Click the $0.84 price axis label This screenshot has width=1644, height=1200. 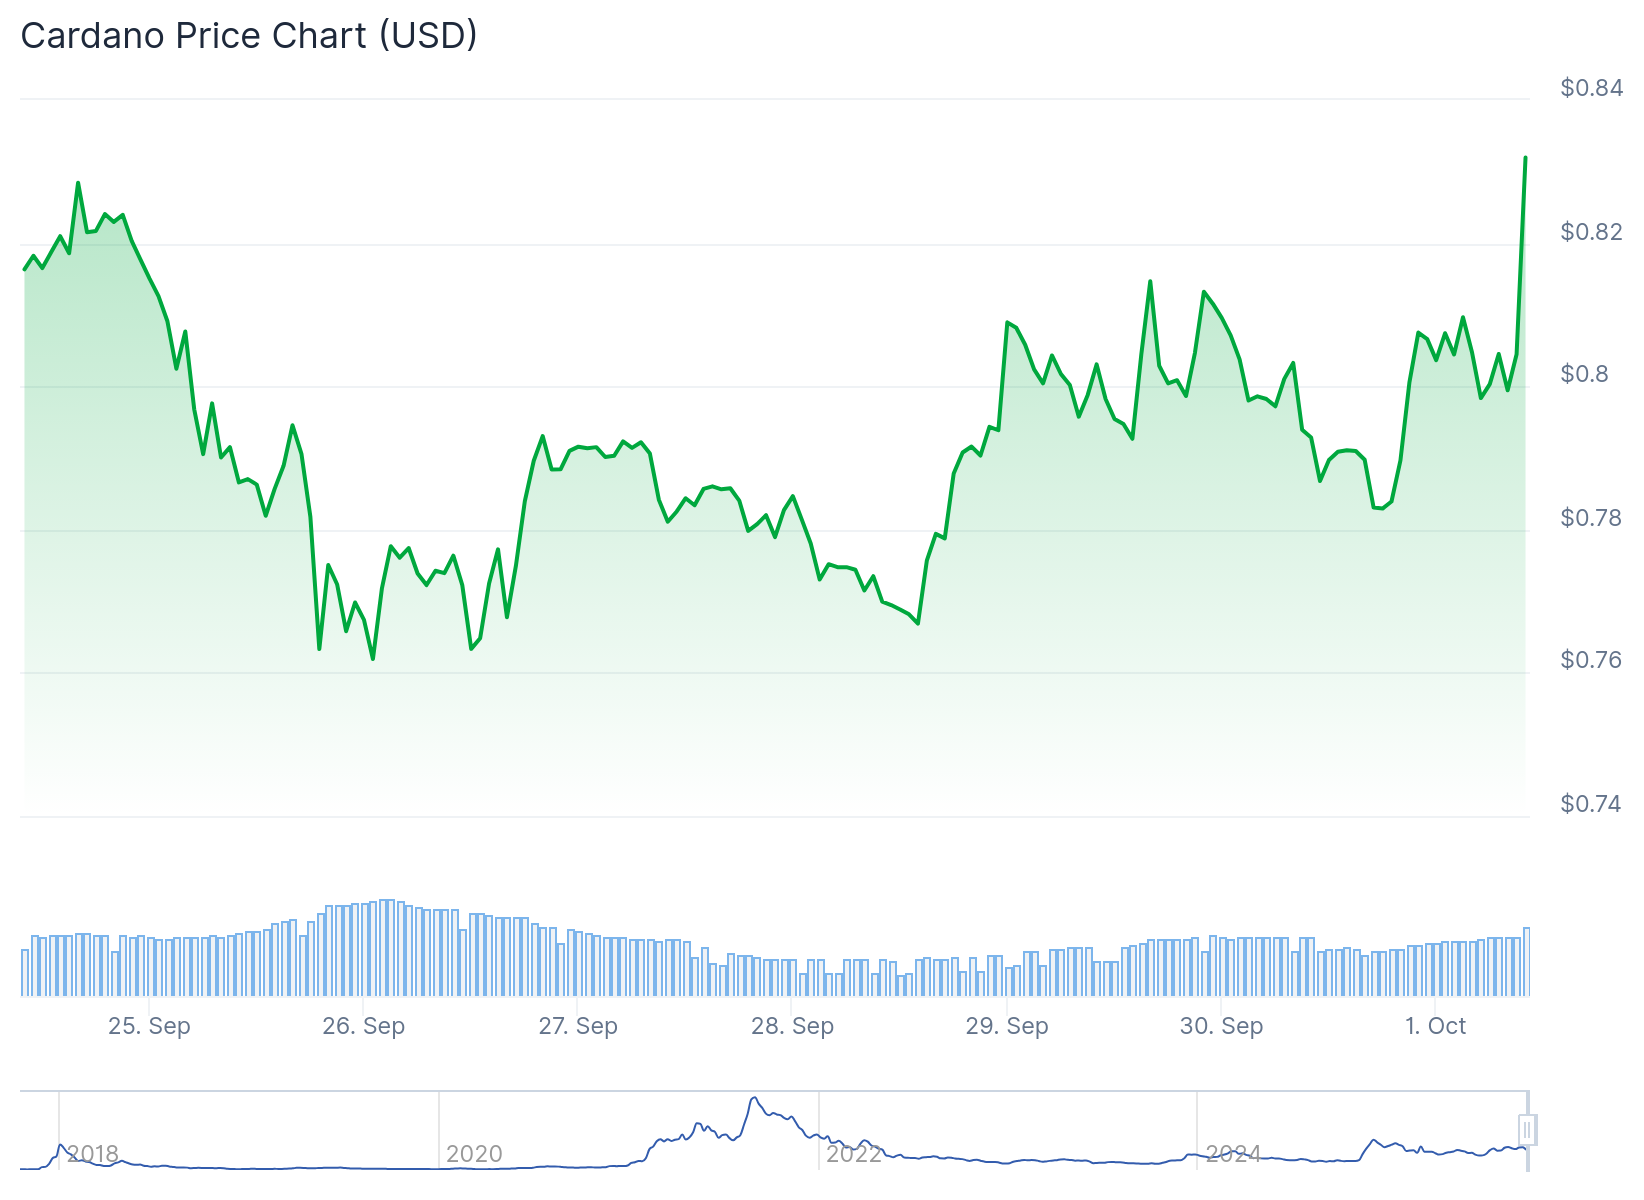click(1591, 88)
